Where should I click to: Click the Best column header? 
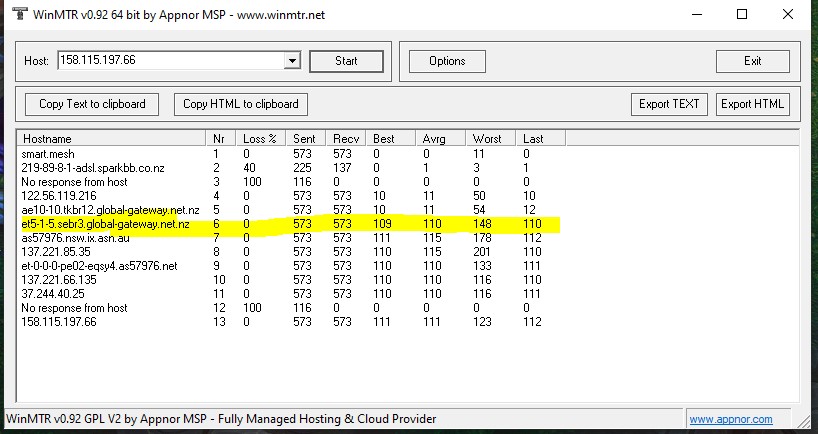pyautogui.click(x=391, y=139)
